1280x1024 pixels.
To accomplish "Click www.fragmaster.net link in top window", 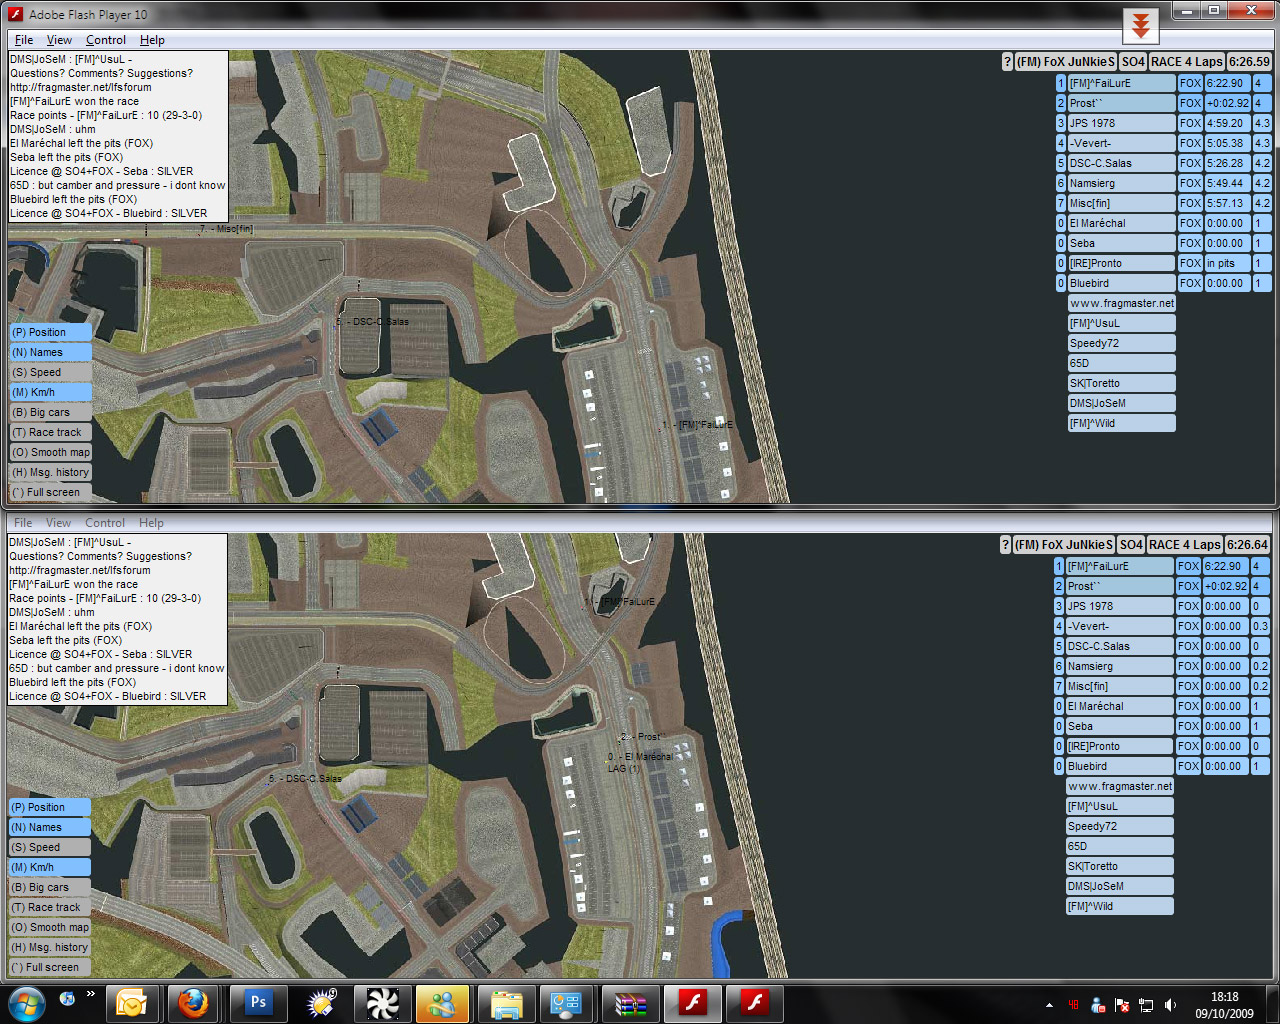I will 1122,303.
